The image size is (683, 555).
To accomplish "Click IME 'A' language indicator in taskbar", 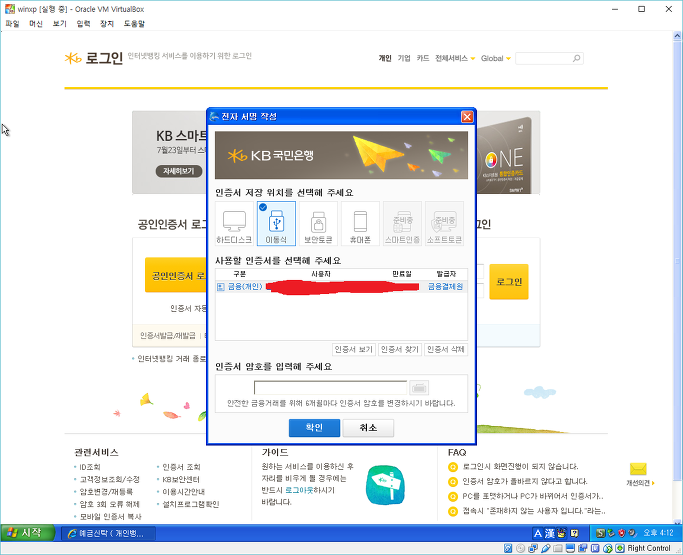I will pos(538,533).
